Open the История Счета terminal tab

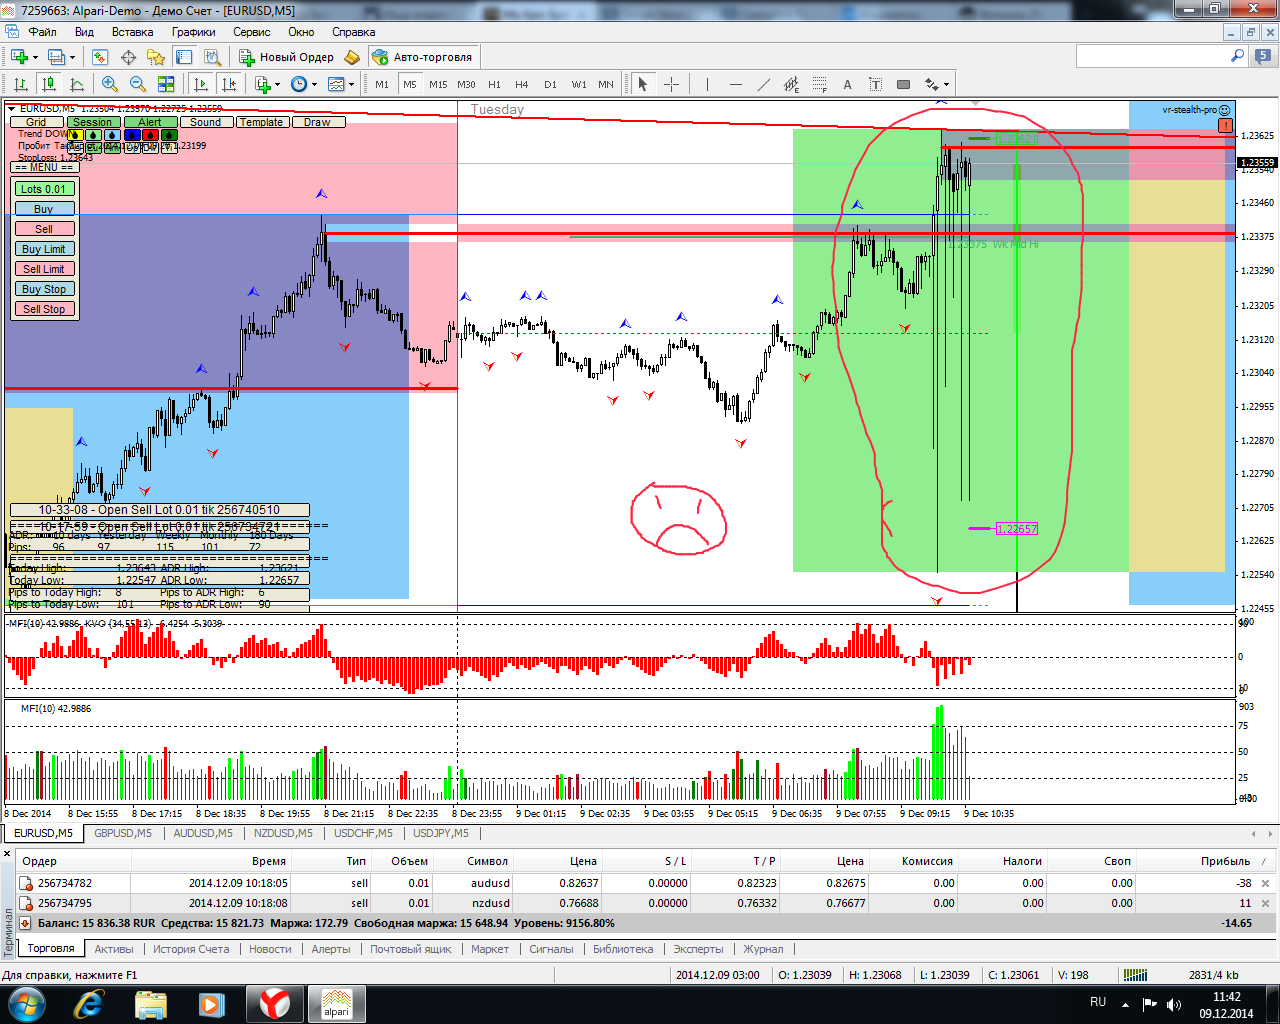tap(190, 949)
